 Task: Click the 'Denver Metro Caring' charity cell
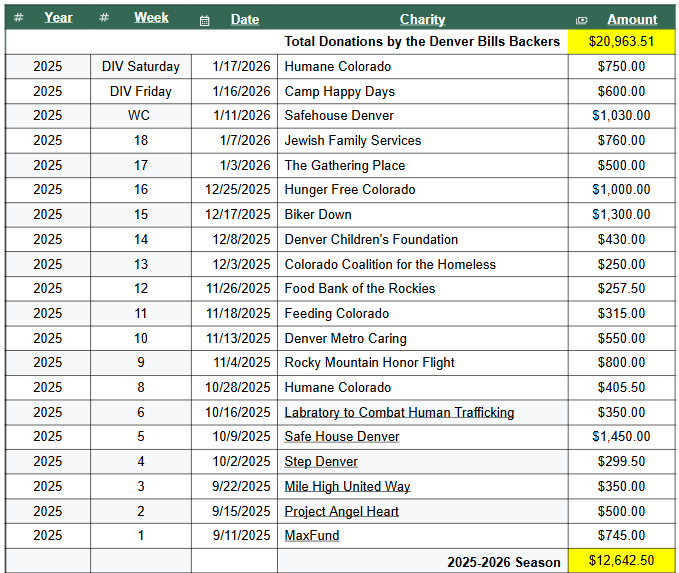click(423, 339)
